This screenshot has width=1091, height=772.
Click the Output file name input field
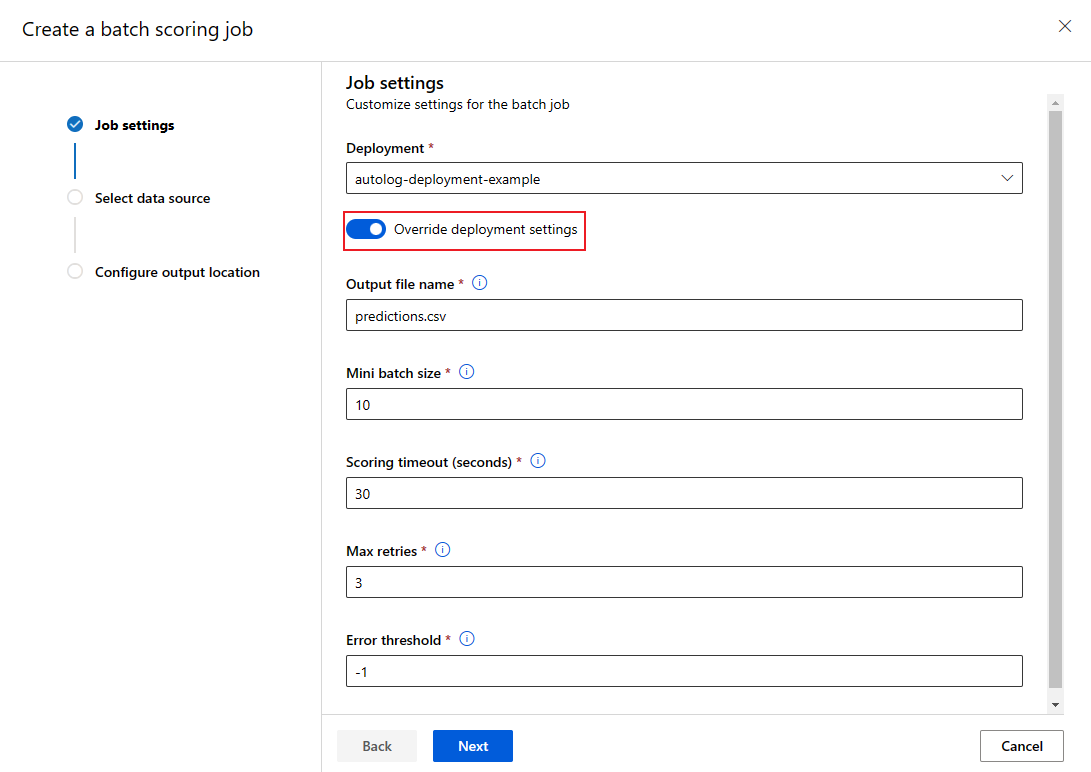point(684,314)
